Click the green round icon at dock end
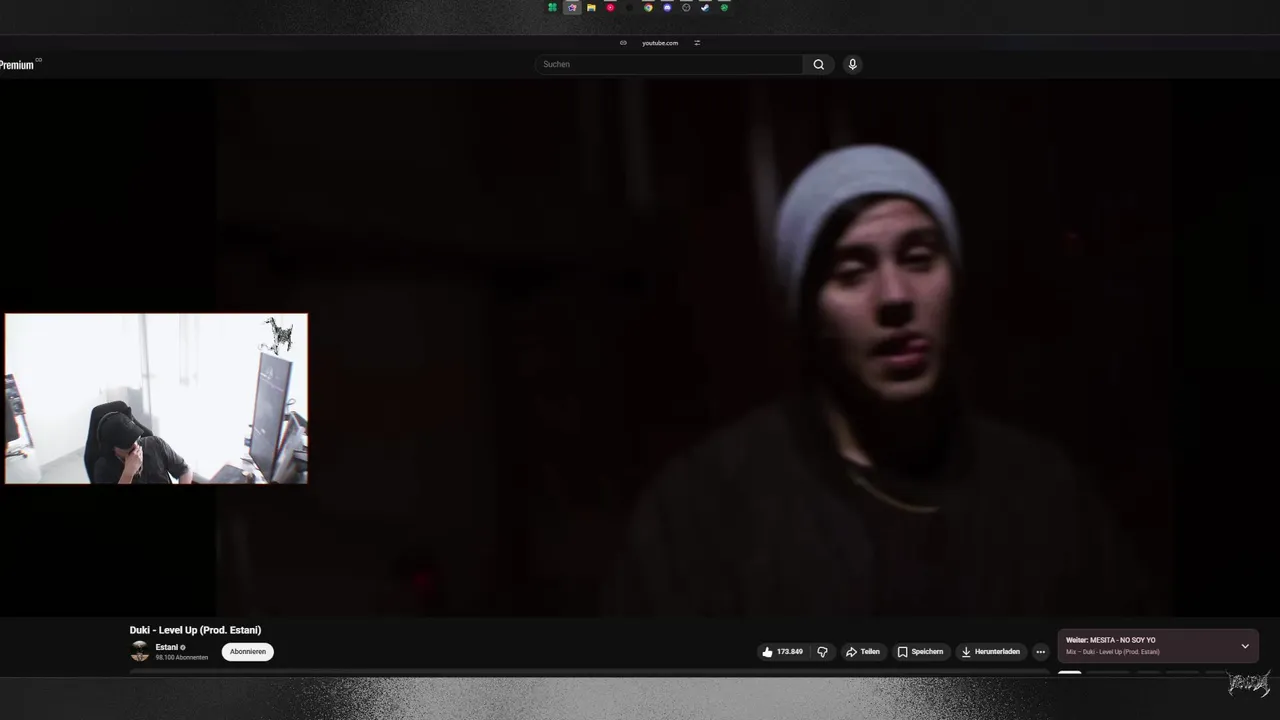This screenshot has width=1280, height=720. (724, 7)
